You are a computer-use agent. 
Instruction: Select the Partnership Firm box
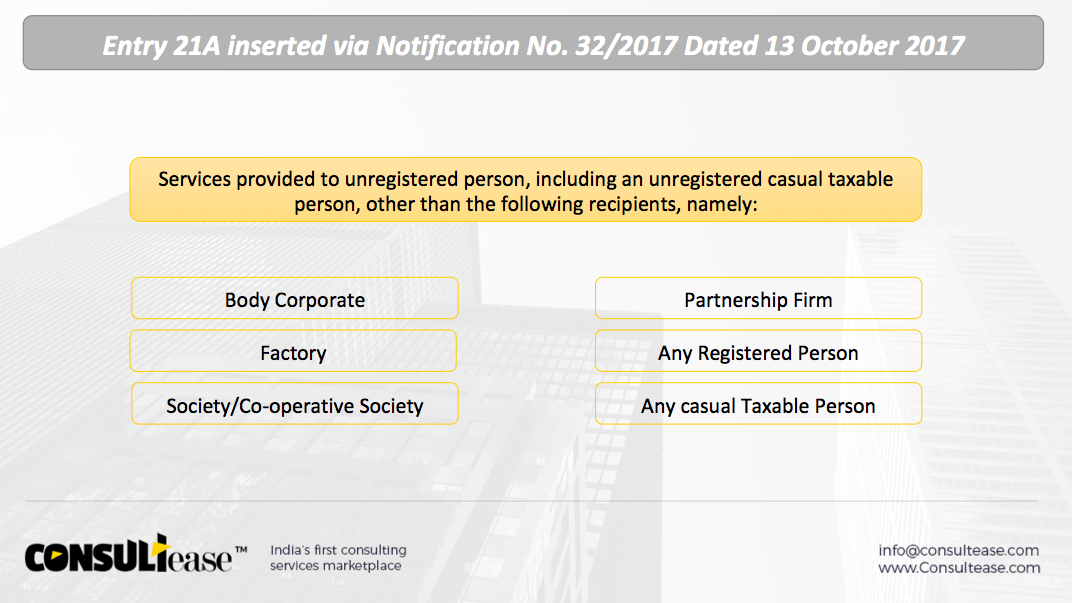(758, 298)
